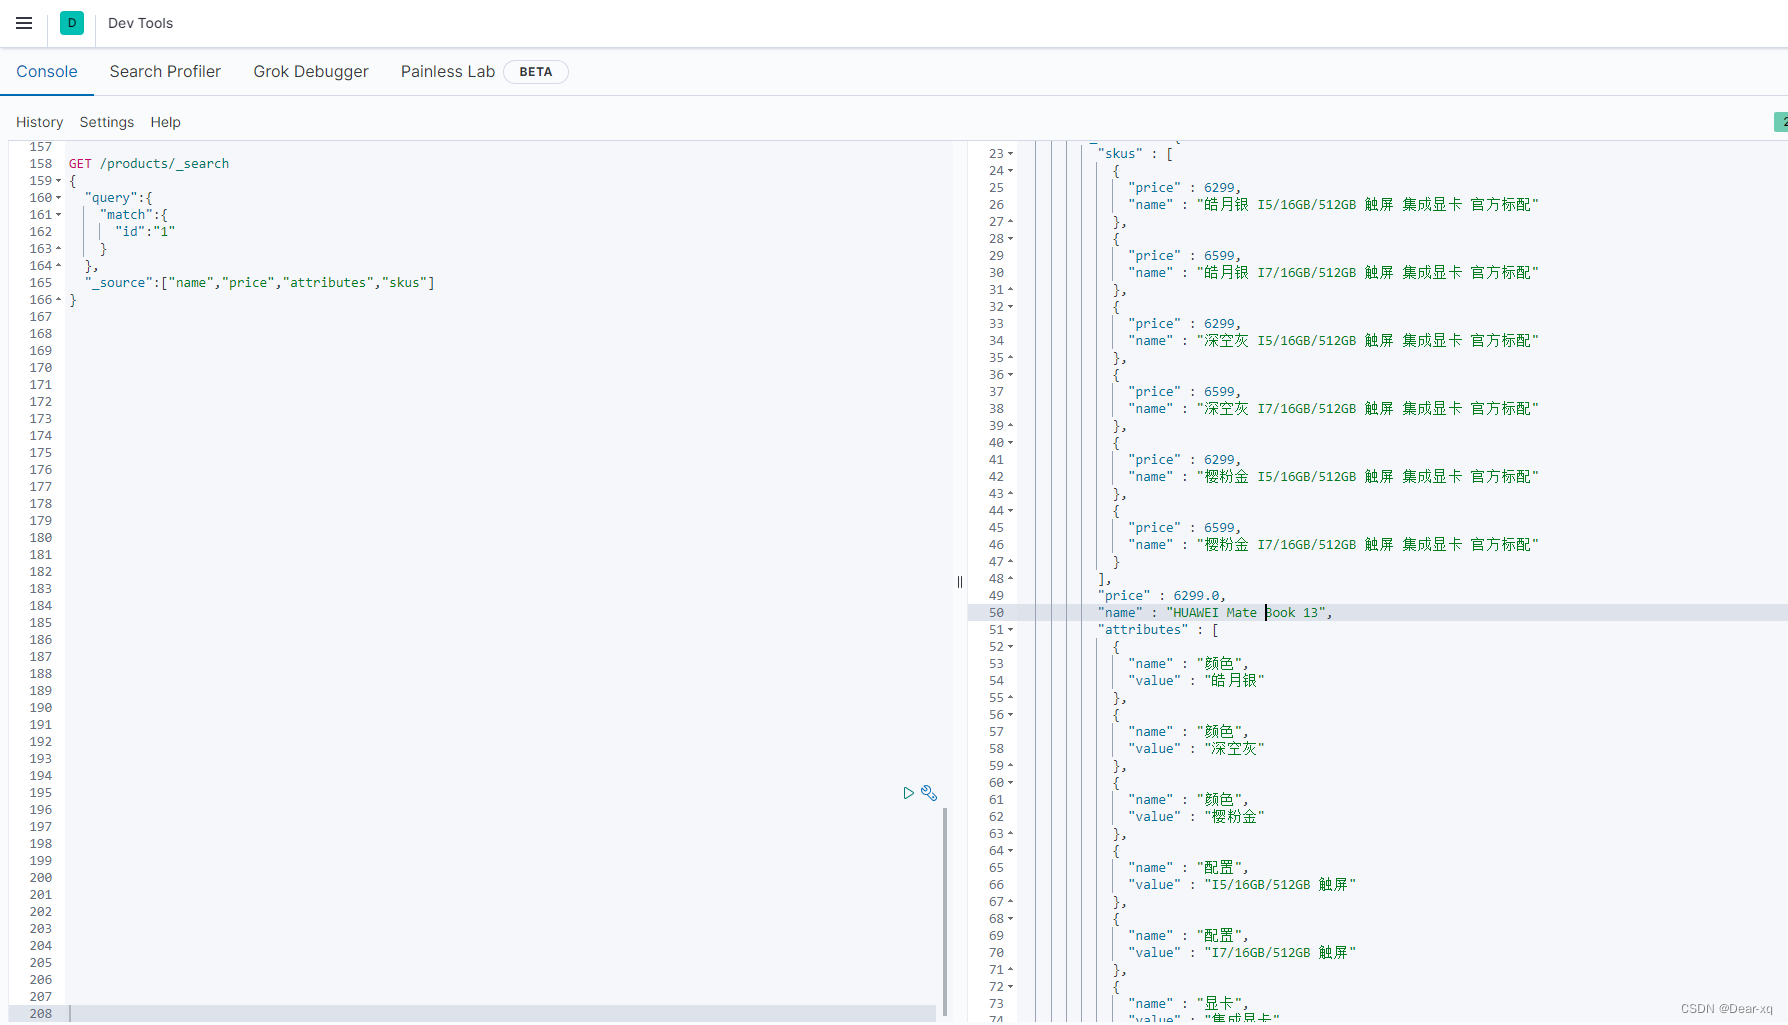
Task: Collapse output fold at line 64
Action: pos(1010,851)
